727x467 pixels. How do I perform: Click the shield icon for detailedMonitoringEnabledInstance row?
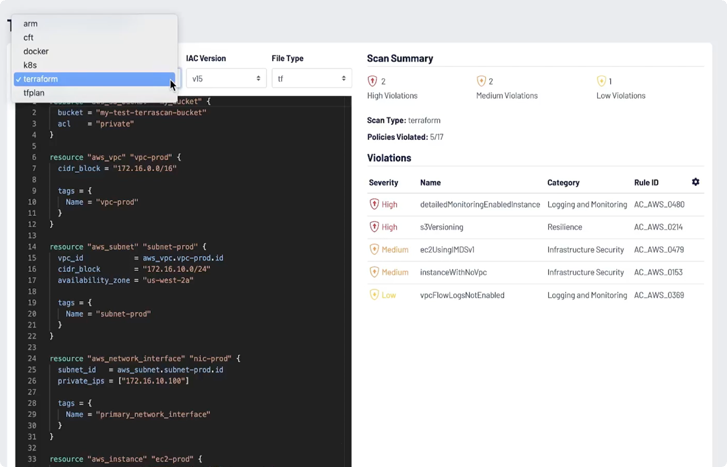coord(375,205)
